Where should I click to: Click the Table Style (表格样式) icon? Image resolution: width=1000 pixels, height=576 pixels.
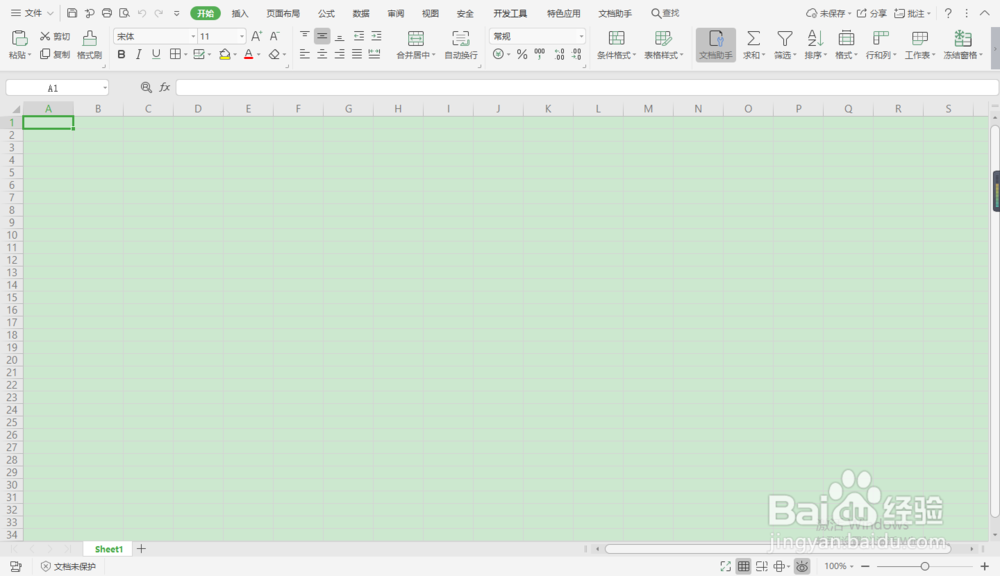pos(663,39)
